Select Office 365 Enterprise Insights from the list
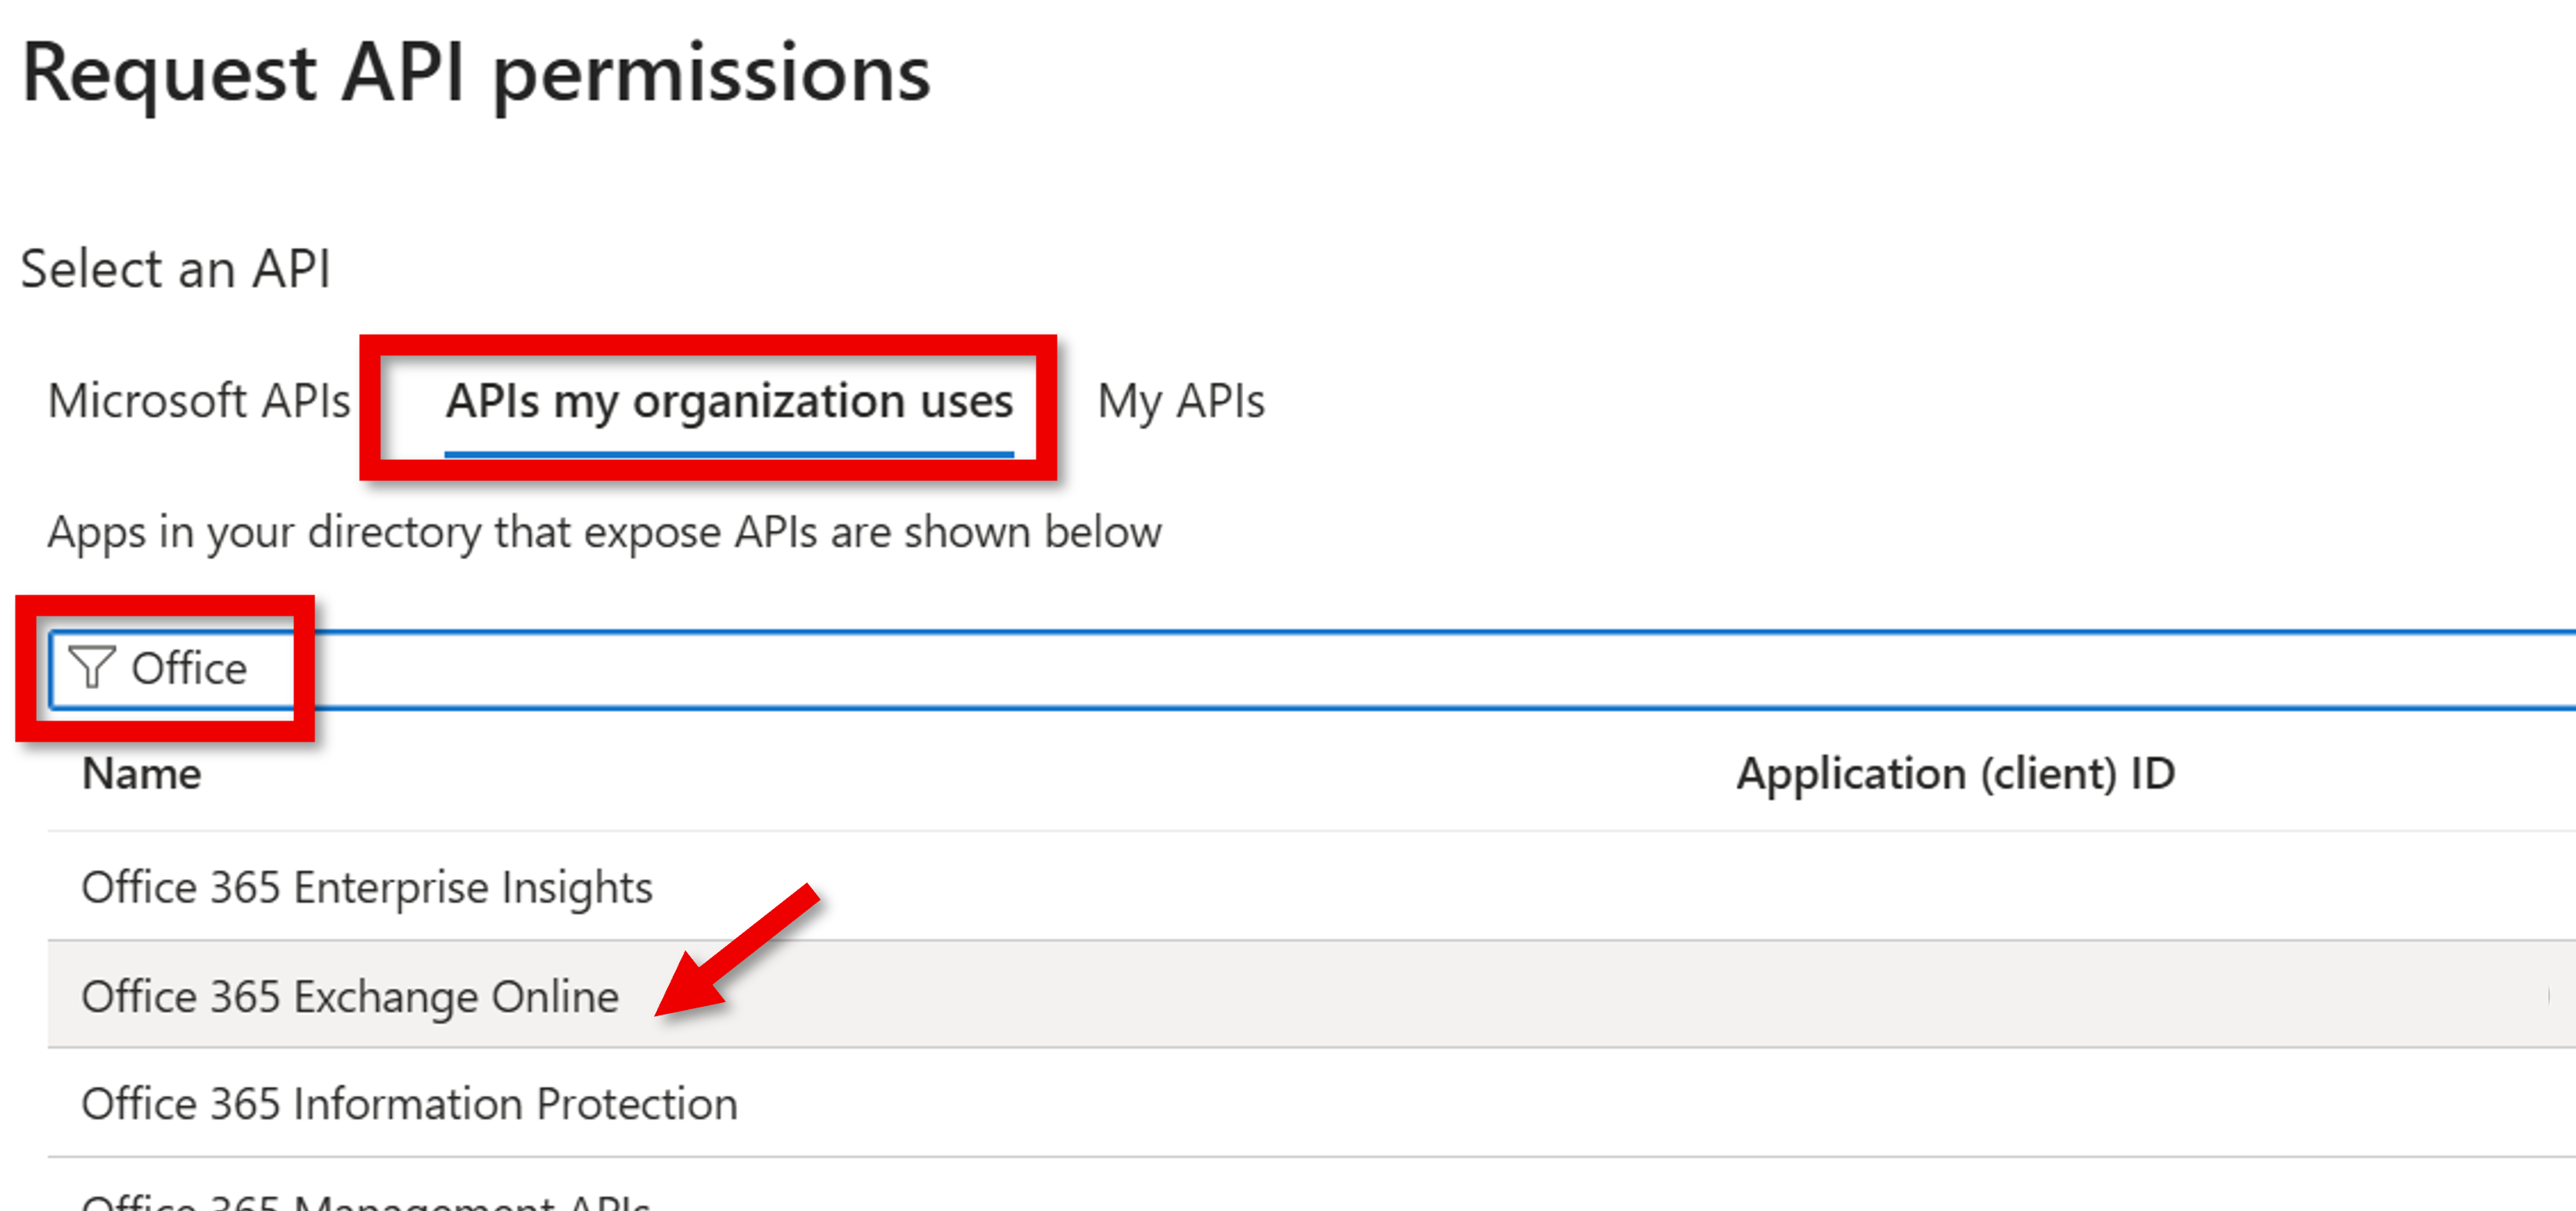Image resolution: width=2576 pixels, height=1211 pixels. click(x=366, y=886)
